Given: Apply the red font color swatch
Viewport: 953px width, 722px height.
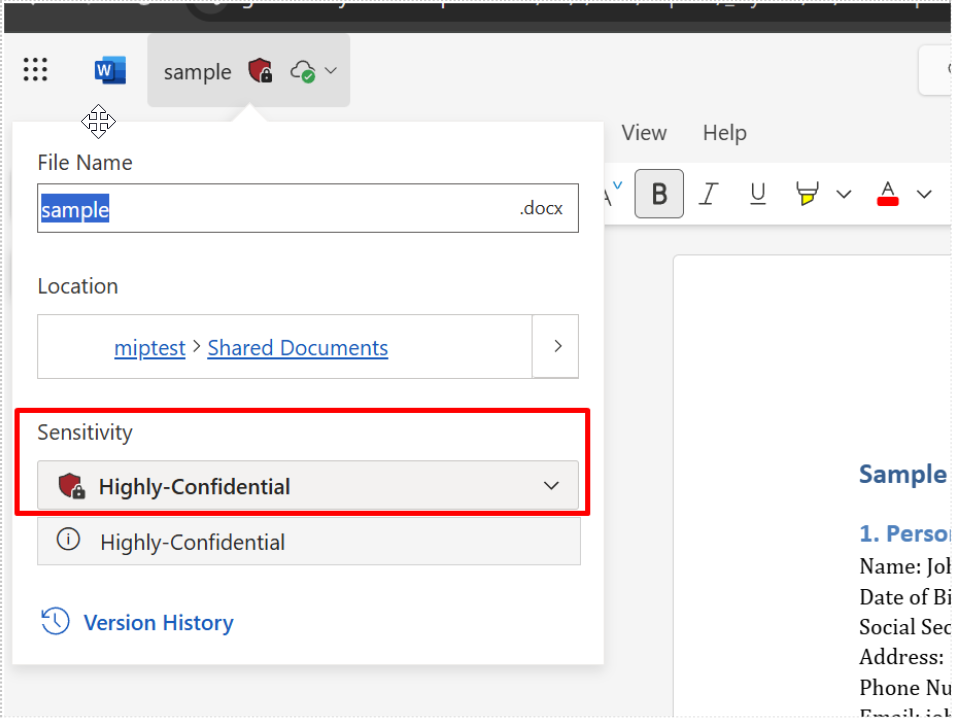Looking at the screenshot, I should (x=887, y=194).
